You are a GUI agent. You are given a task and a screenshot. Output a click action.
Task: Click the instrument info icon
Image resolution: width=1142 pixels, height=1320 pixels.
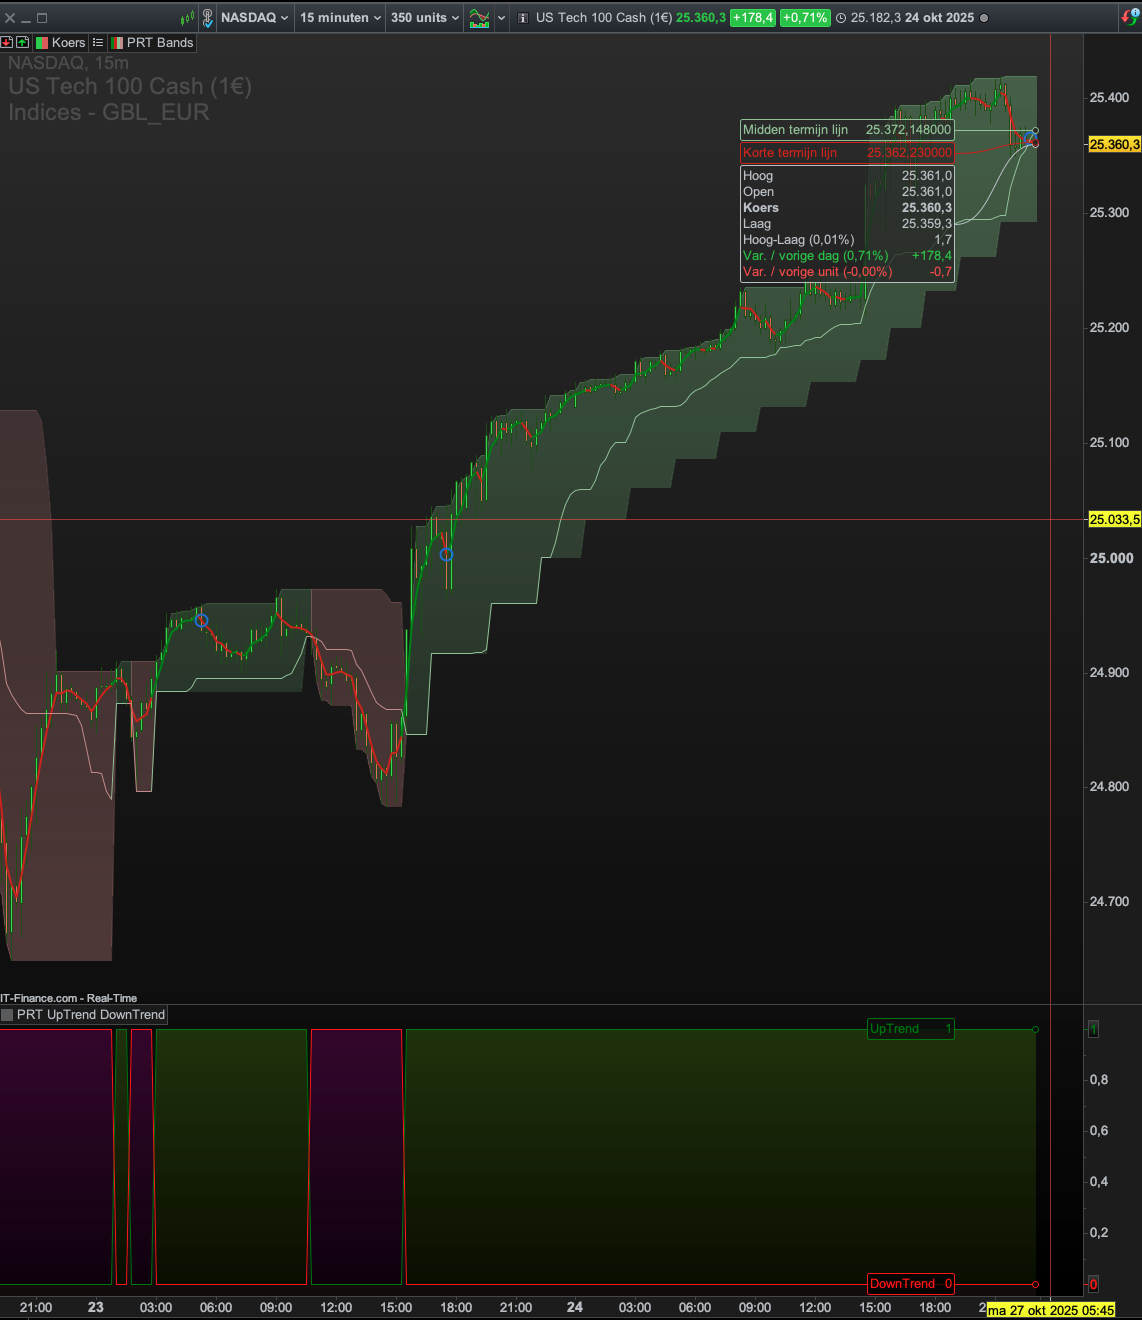(x=523, y=18)
